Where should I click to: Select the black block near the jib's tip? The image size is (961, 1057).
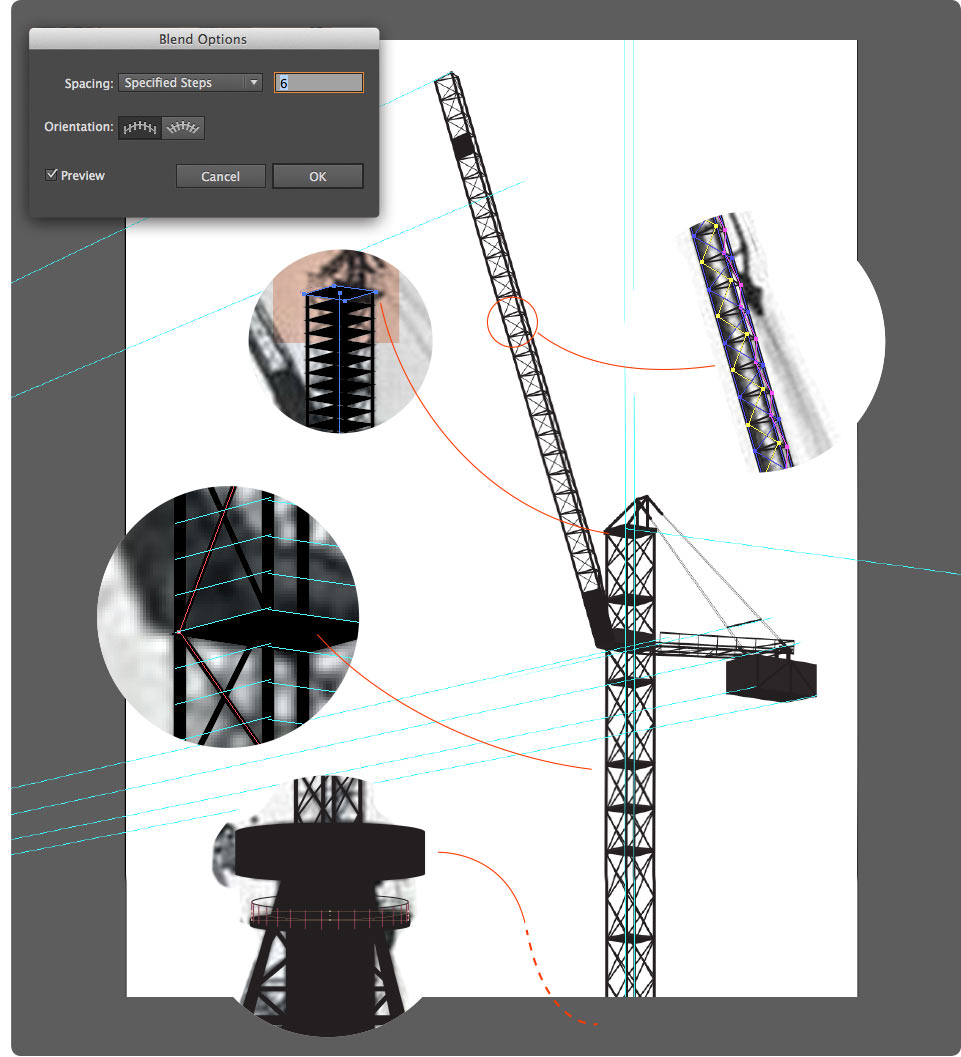[463, 146]
